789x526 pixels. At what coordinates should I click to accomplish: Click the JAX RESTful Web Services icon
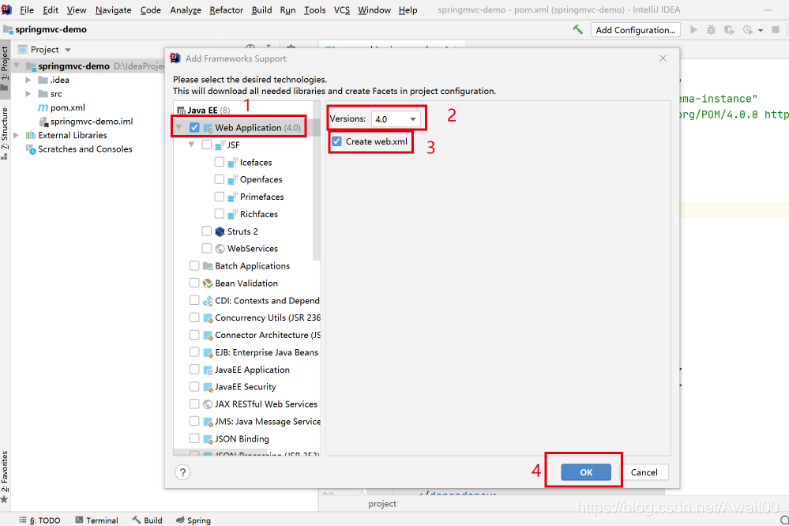point(207,404)
